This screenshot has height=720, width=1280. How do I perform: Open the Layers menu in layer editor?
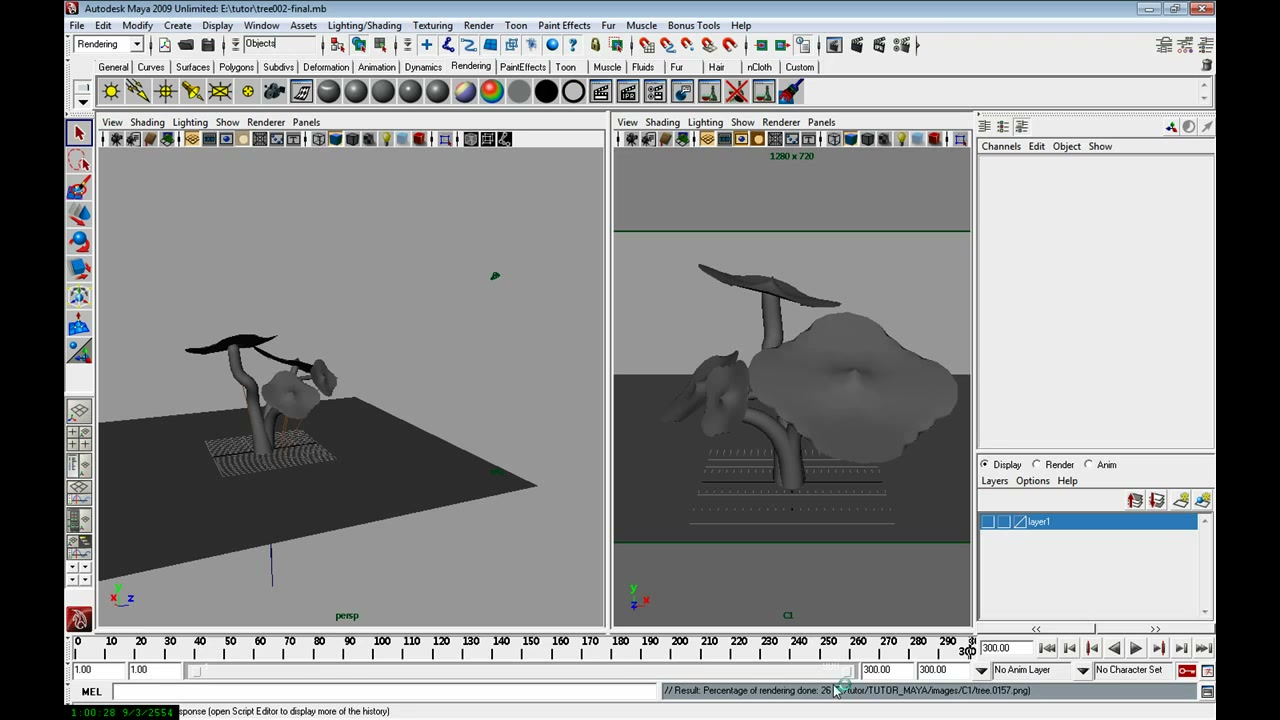(994, 481)
